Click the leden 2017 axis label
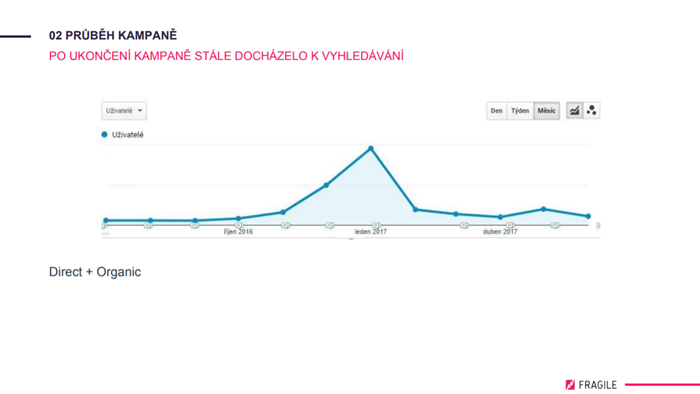Viewport: 700px width, 394px height. 371,232
